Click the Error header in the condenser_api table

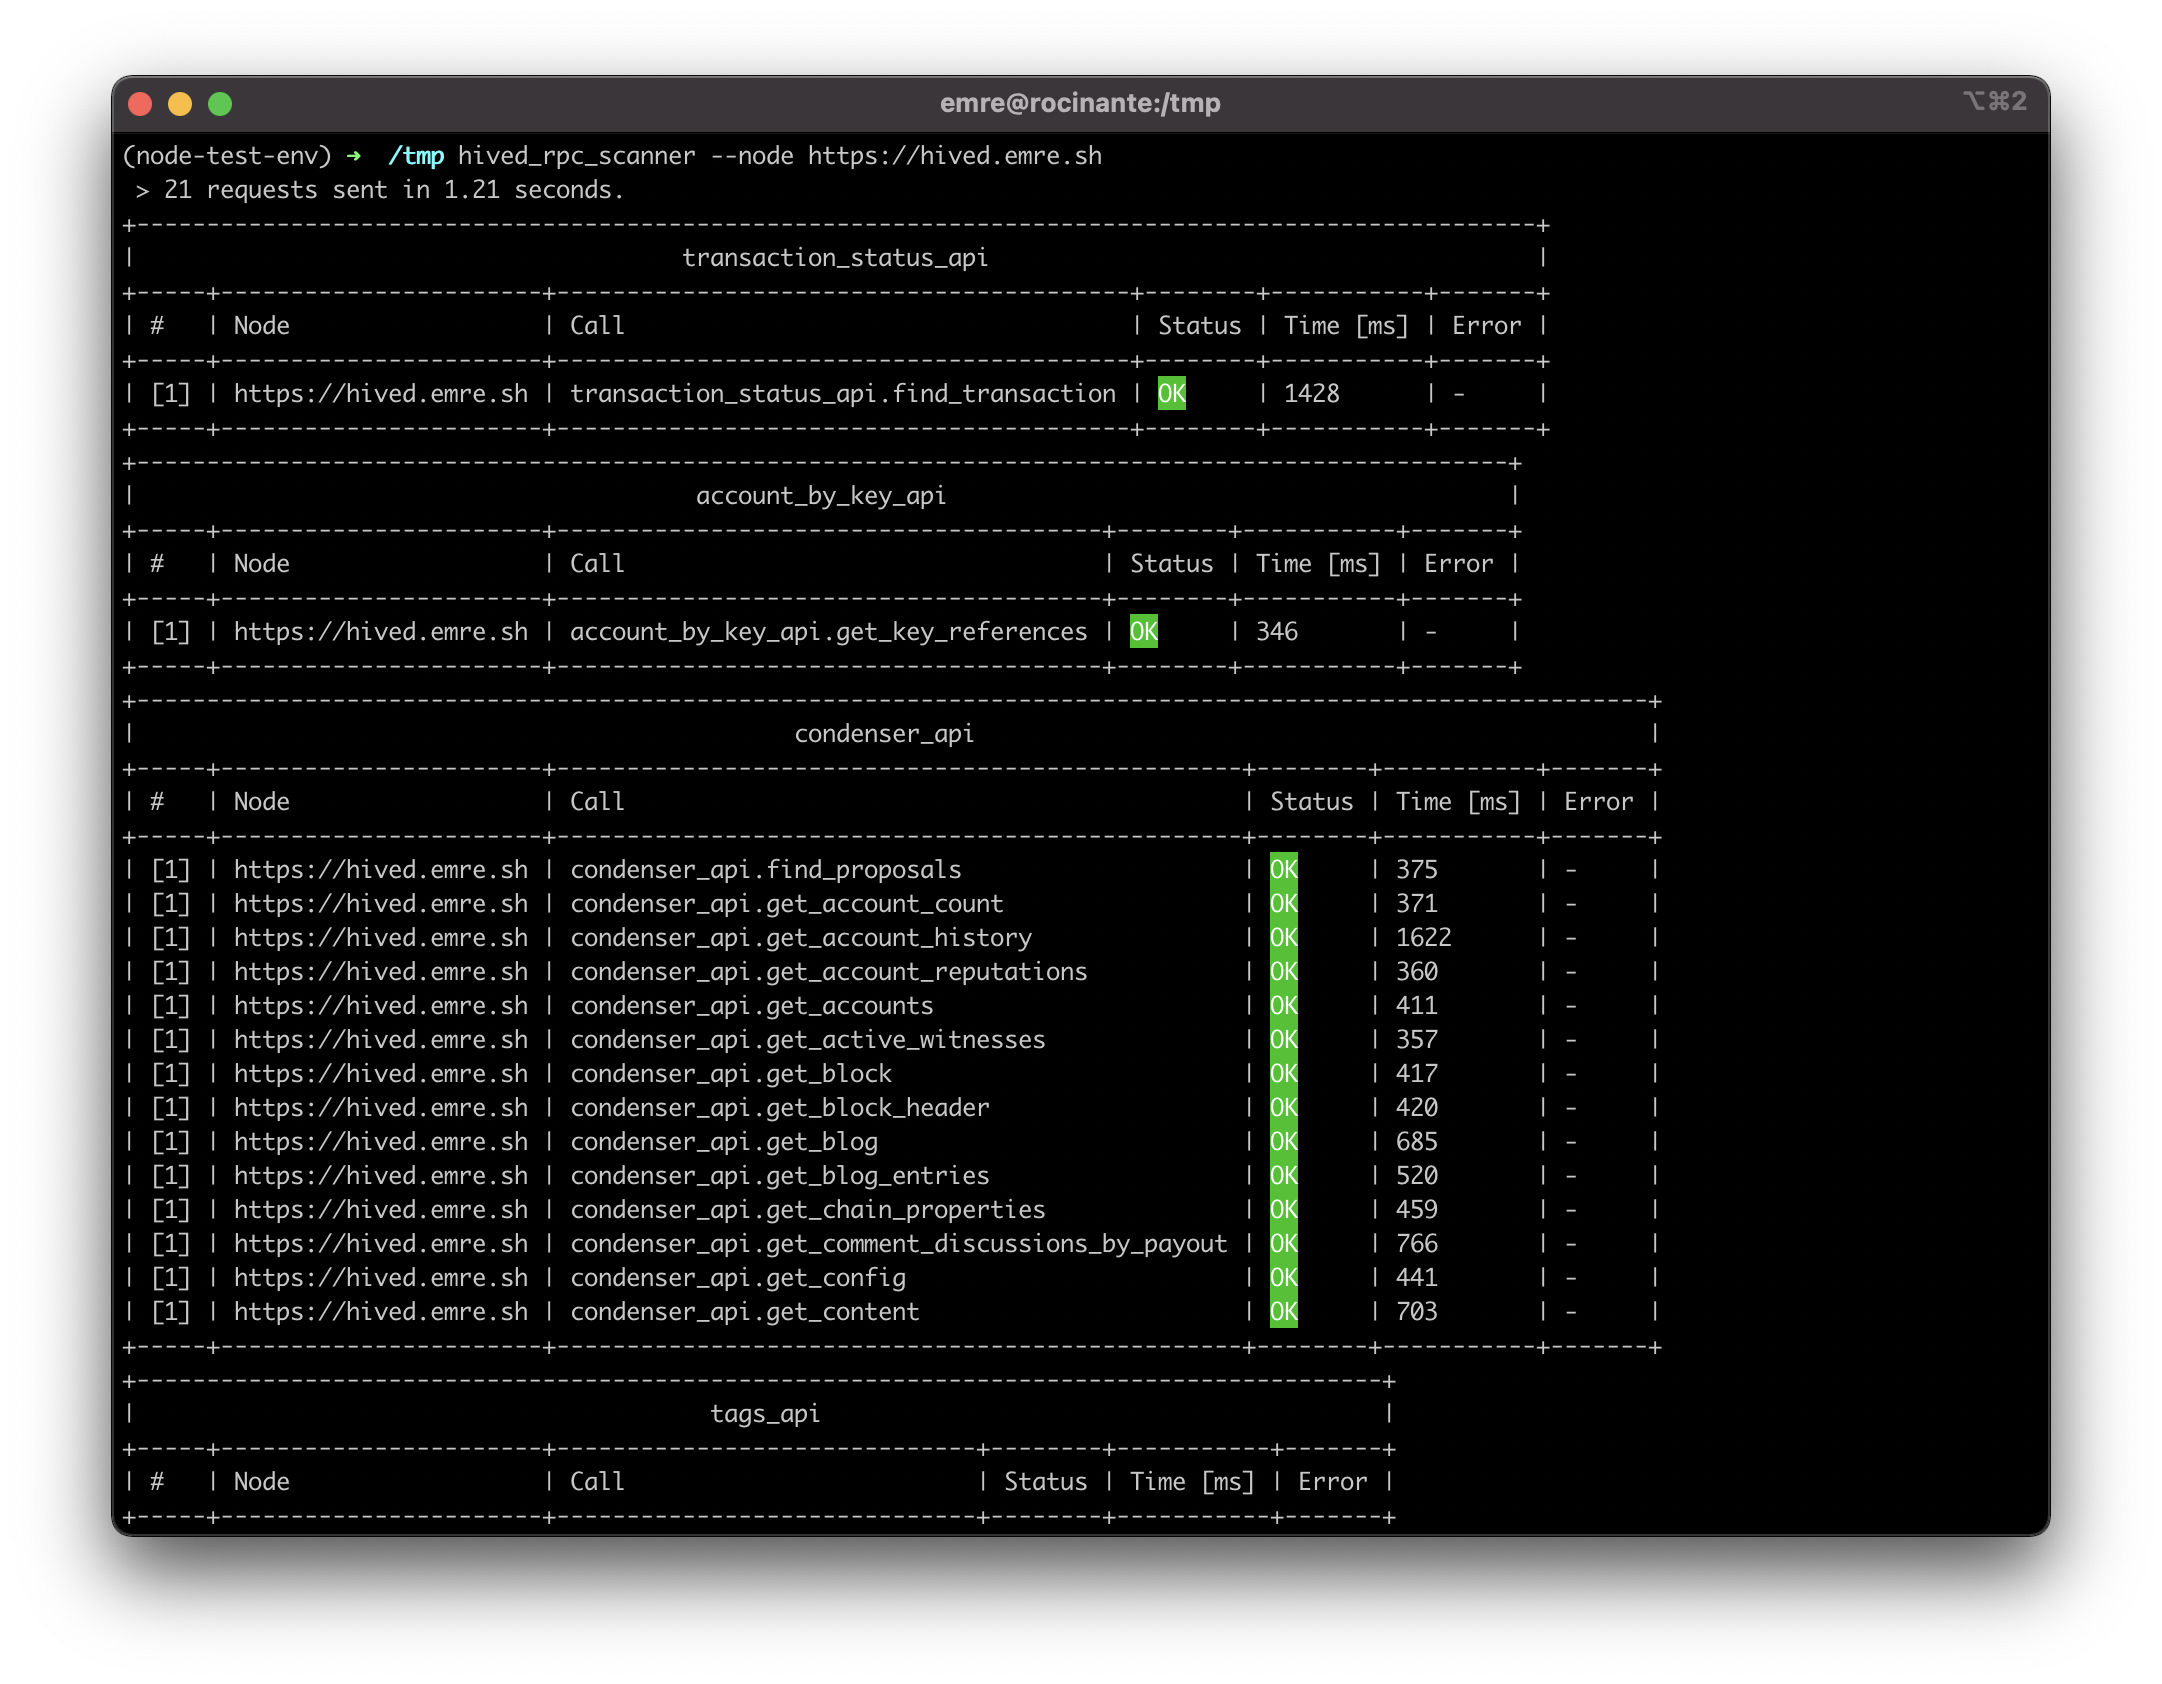pos(1598,802)
